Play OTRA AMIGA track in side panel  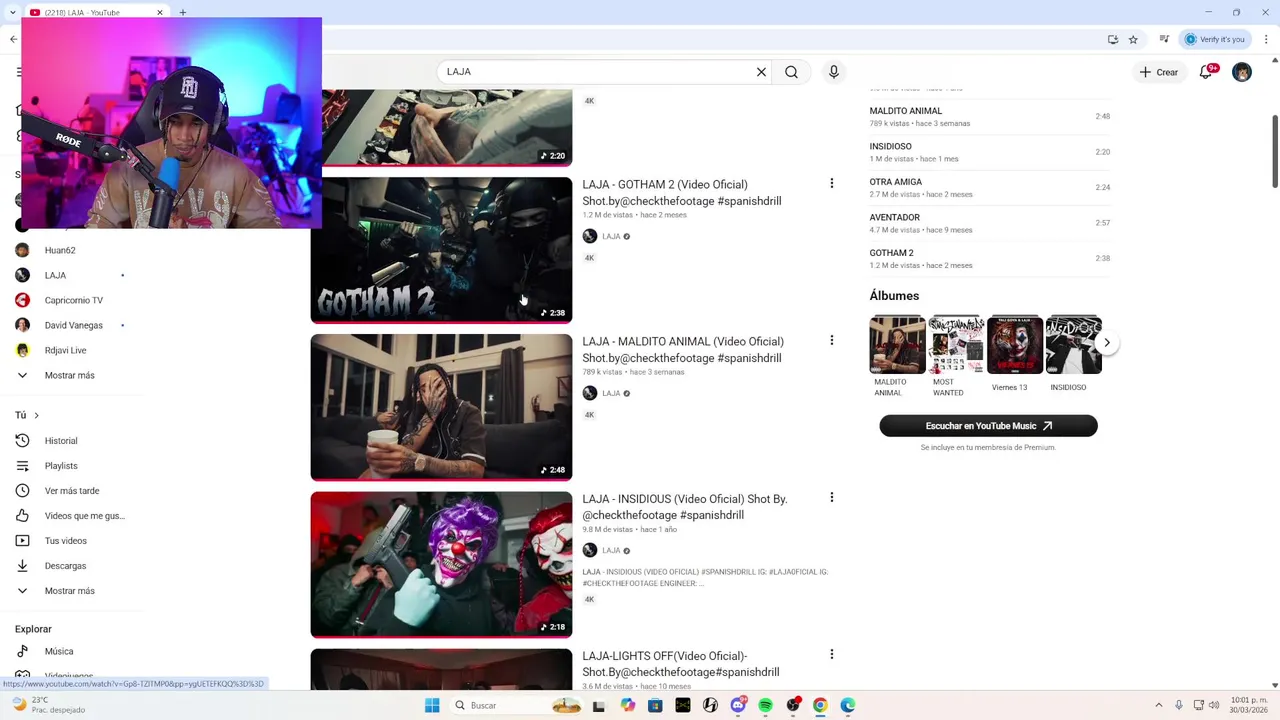point(990,187)
